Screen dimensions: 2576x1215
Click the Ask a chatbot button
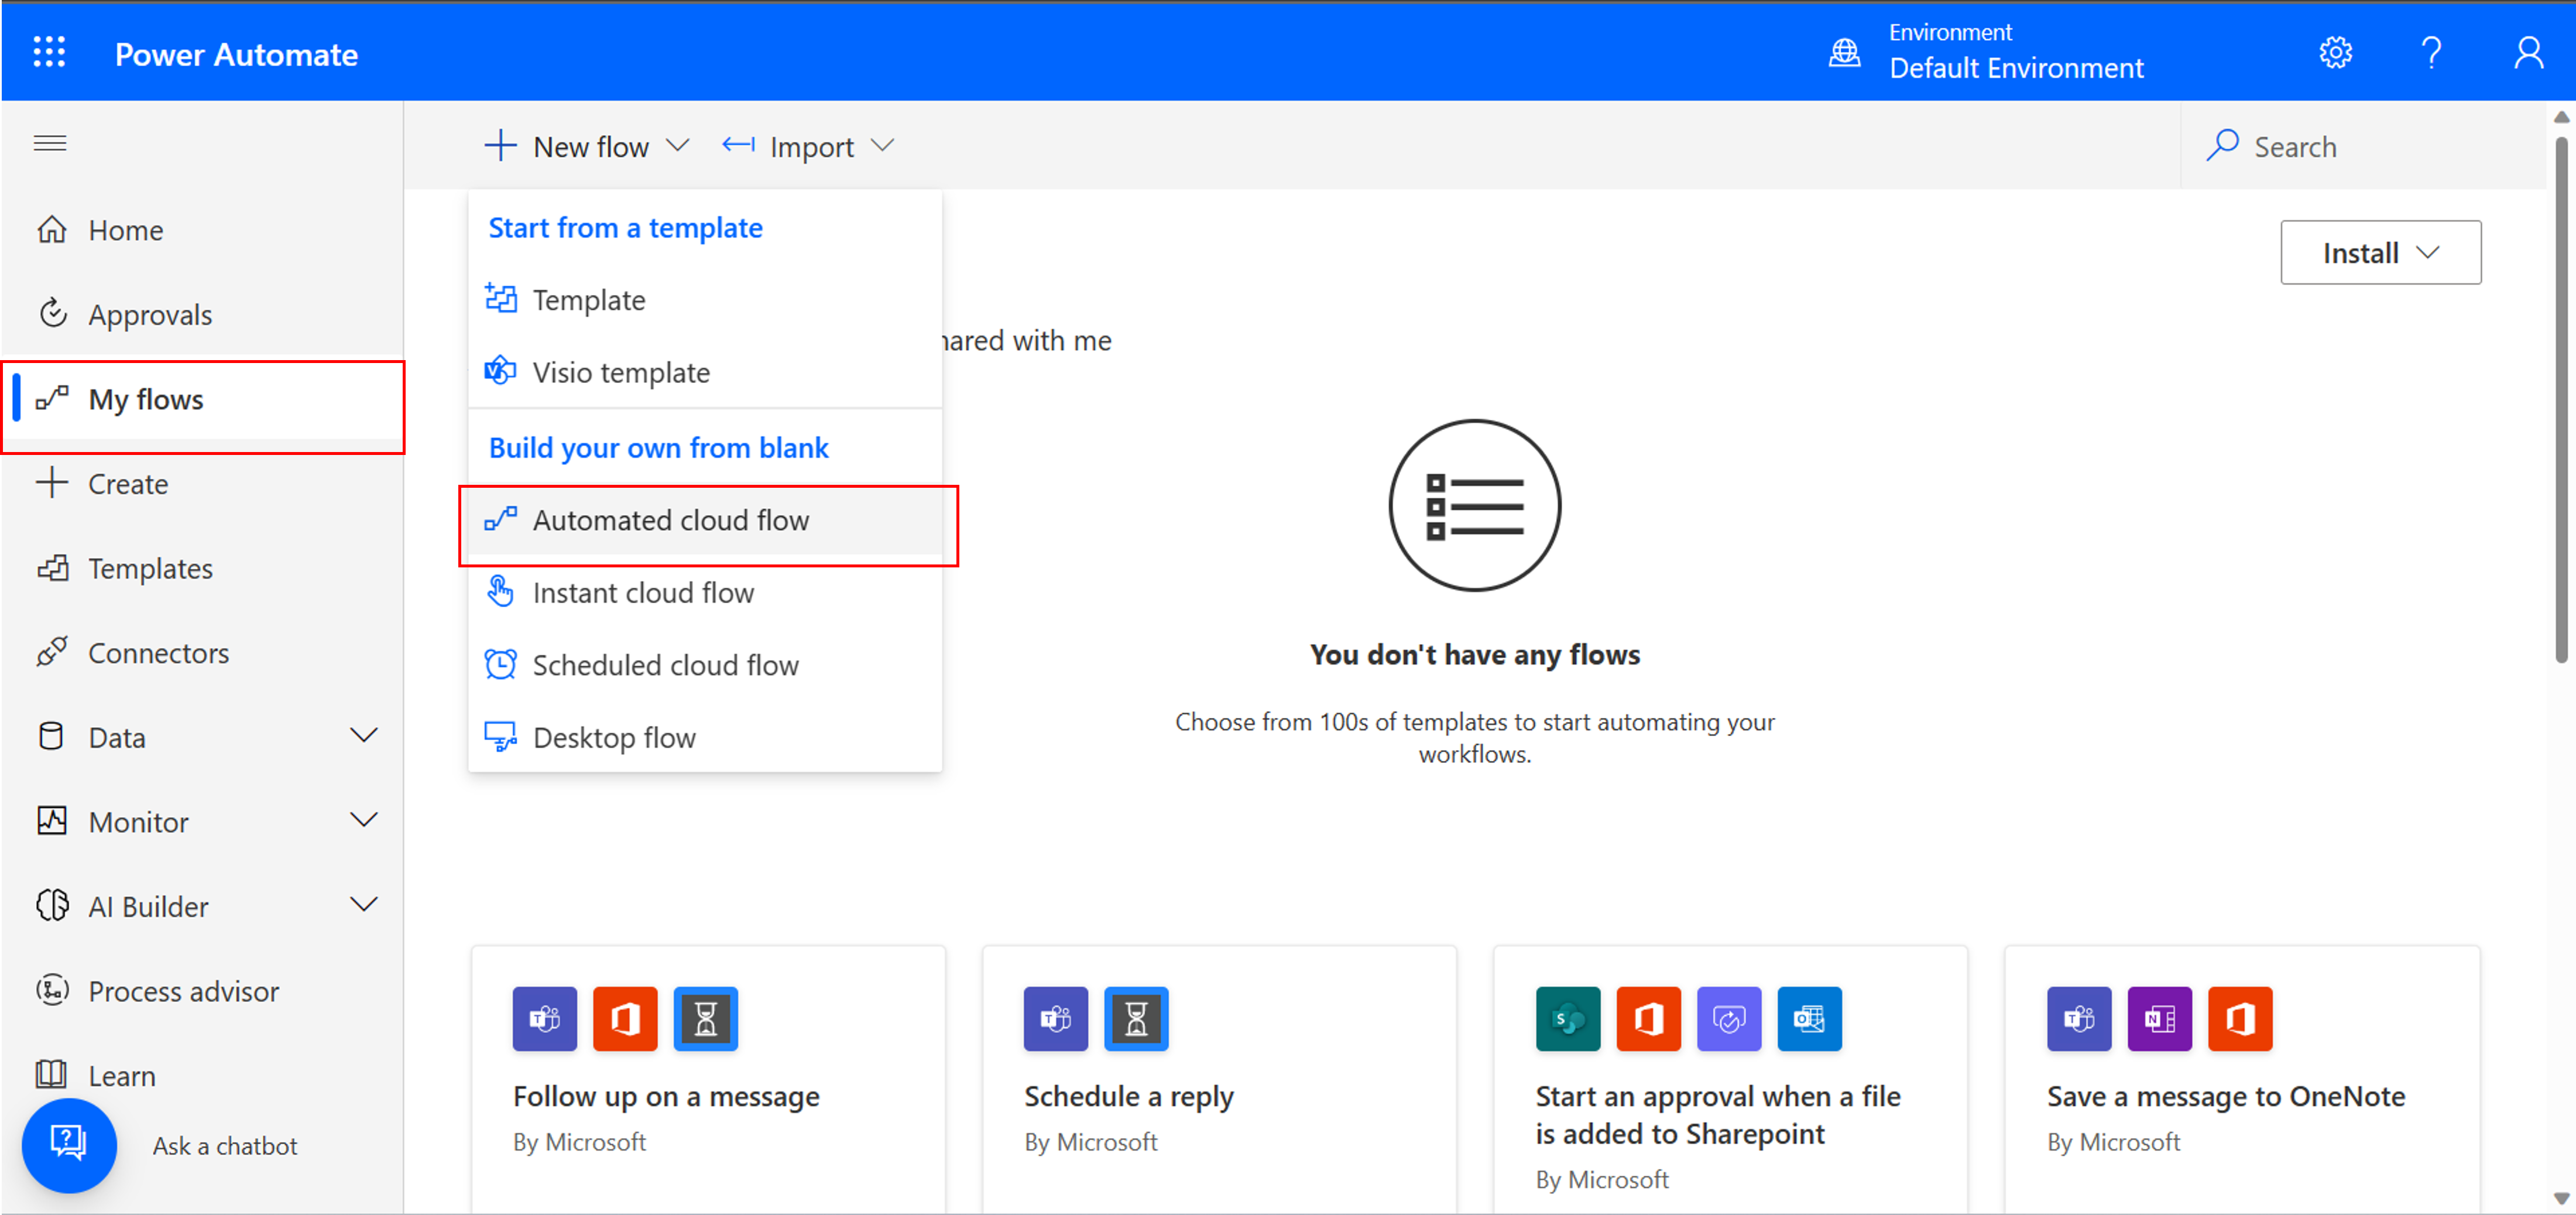[x=69, y=1145]
